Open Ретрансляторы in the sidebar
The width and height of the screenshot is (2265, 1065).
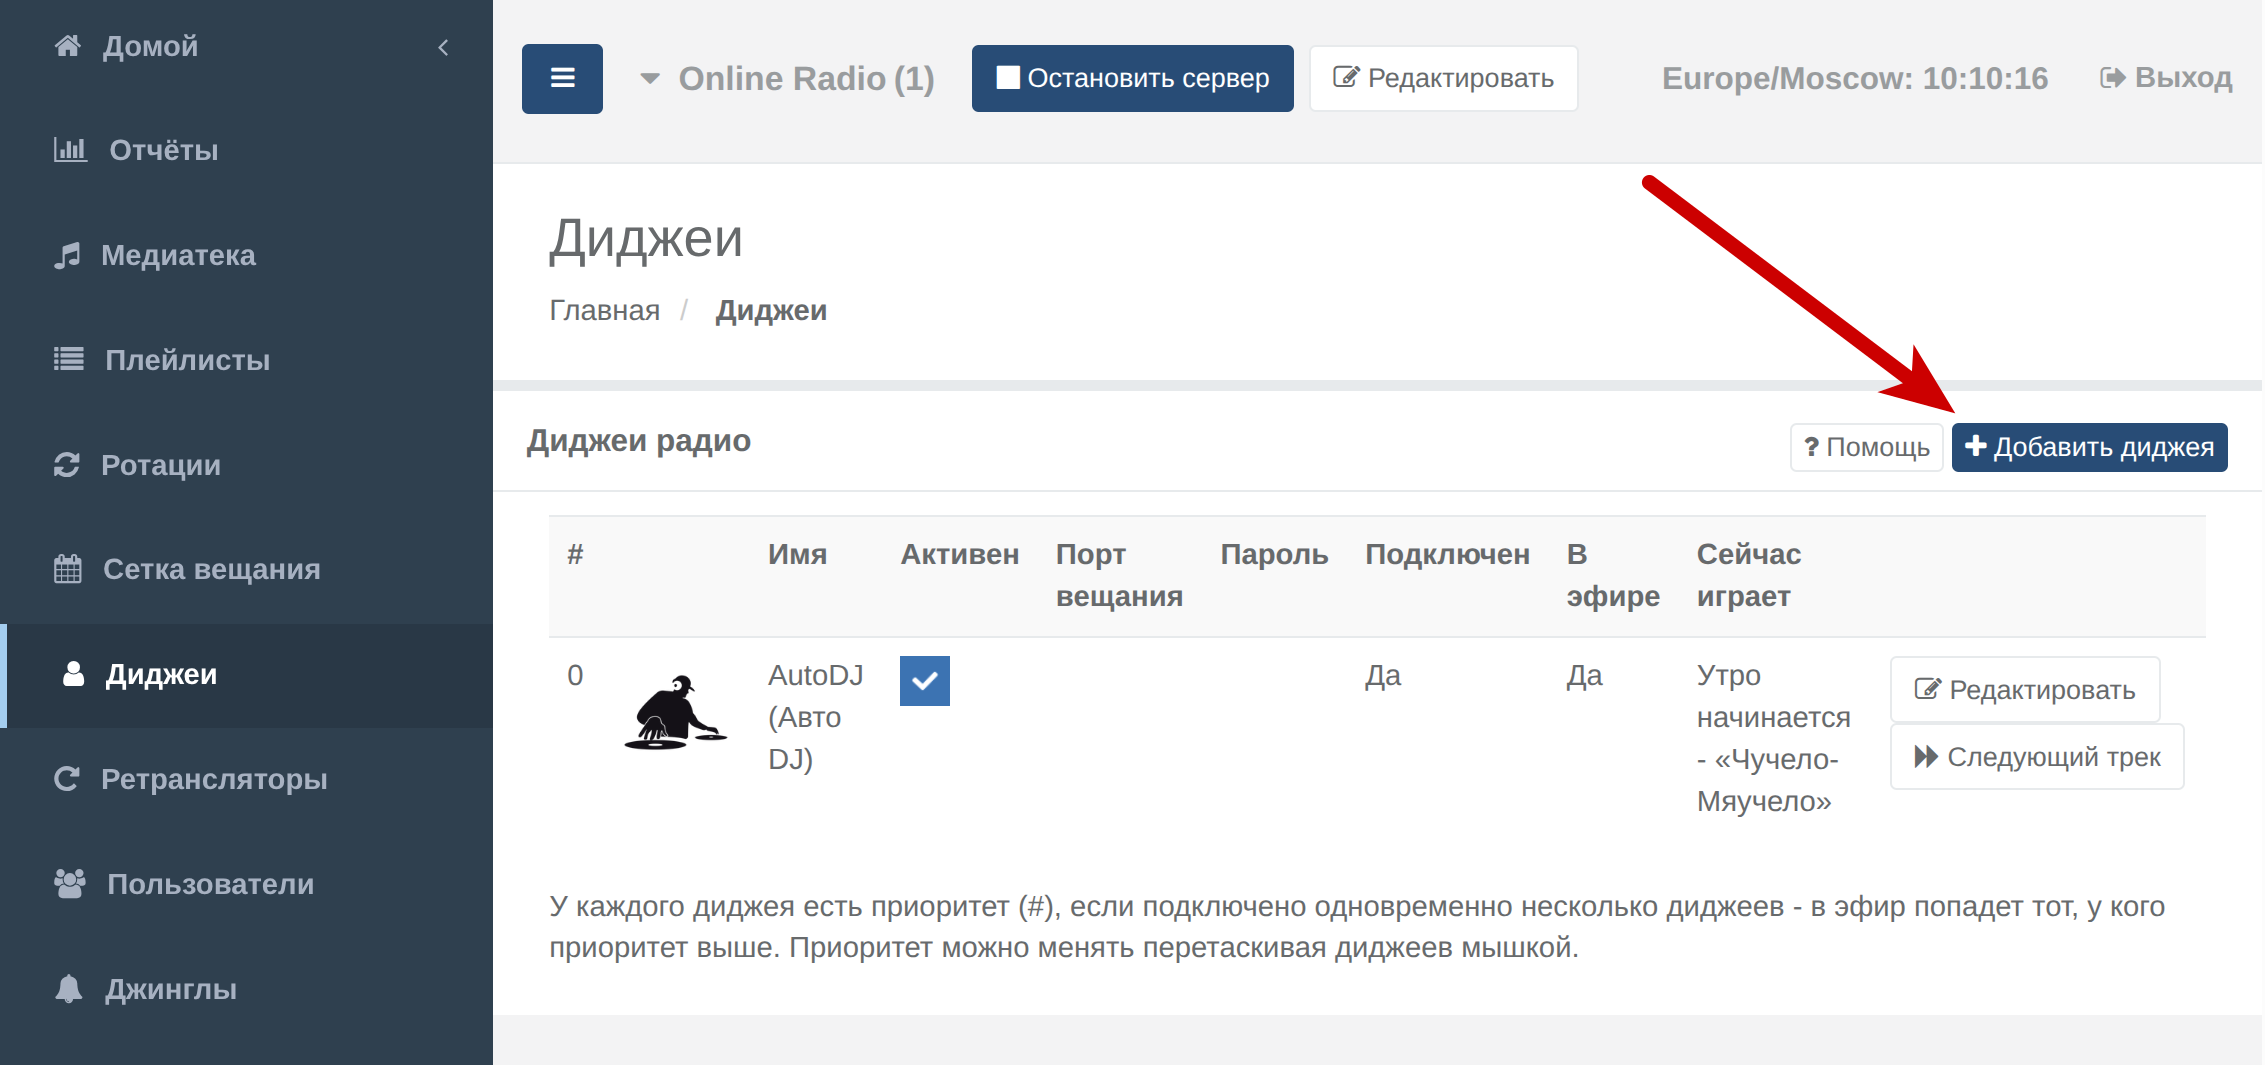[x=214, y=779]
